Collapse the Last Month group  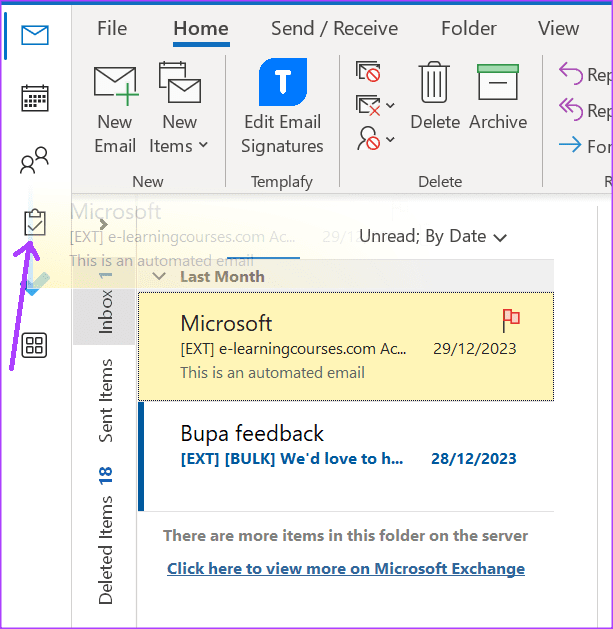pos(159,276)
